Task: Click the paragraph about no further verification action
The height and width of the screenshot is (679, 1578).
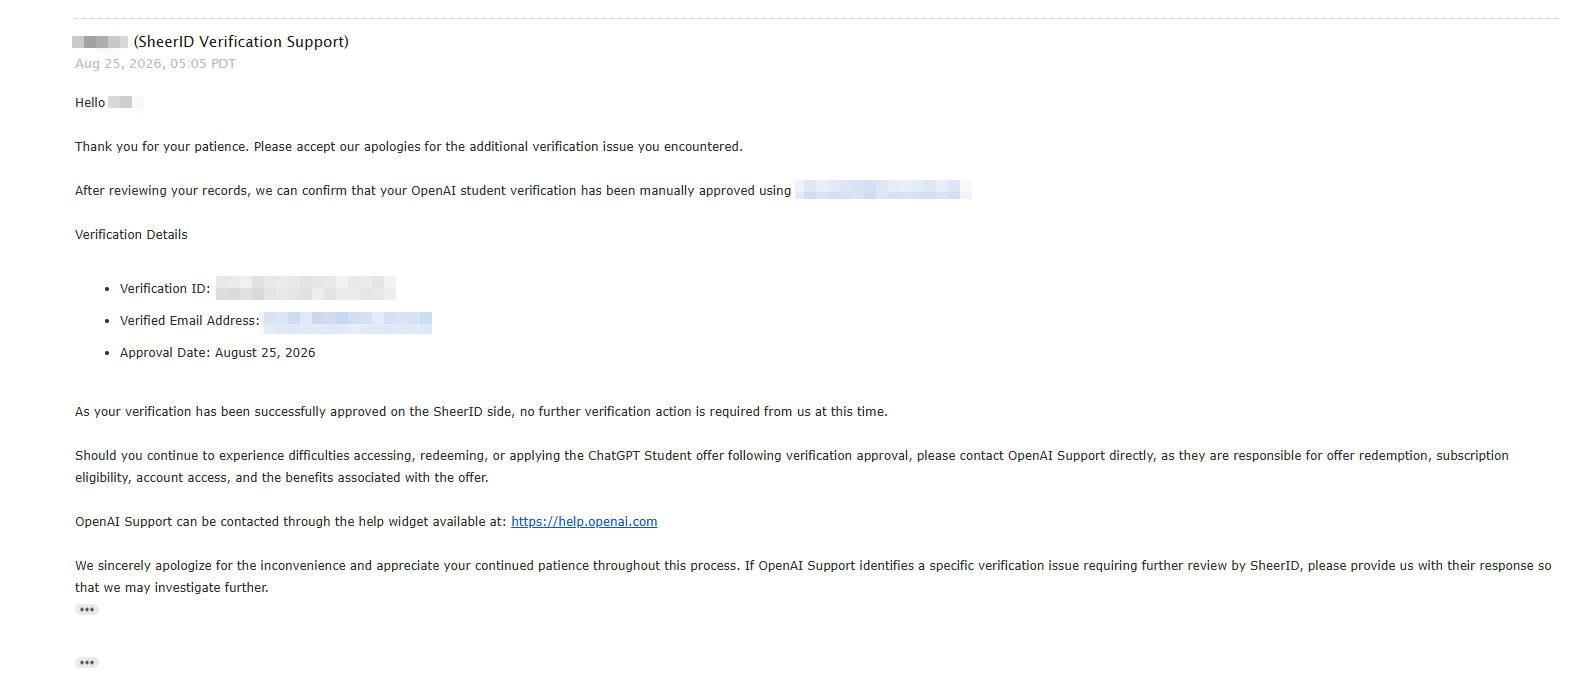Action: [481, 412]
